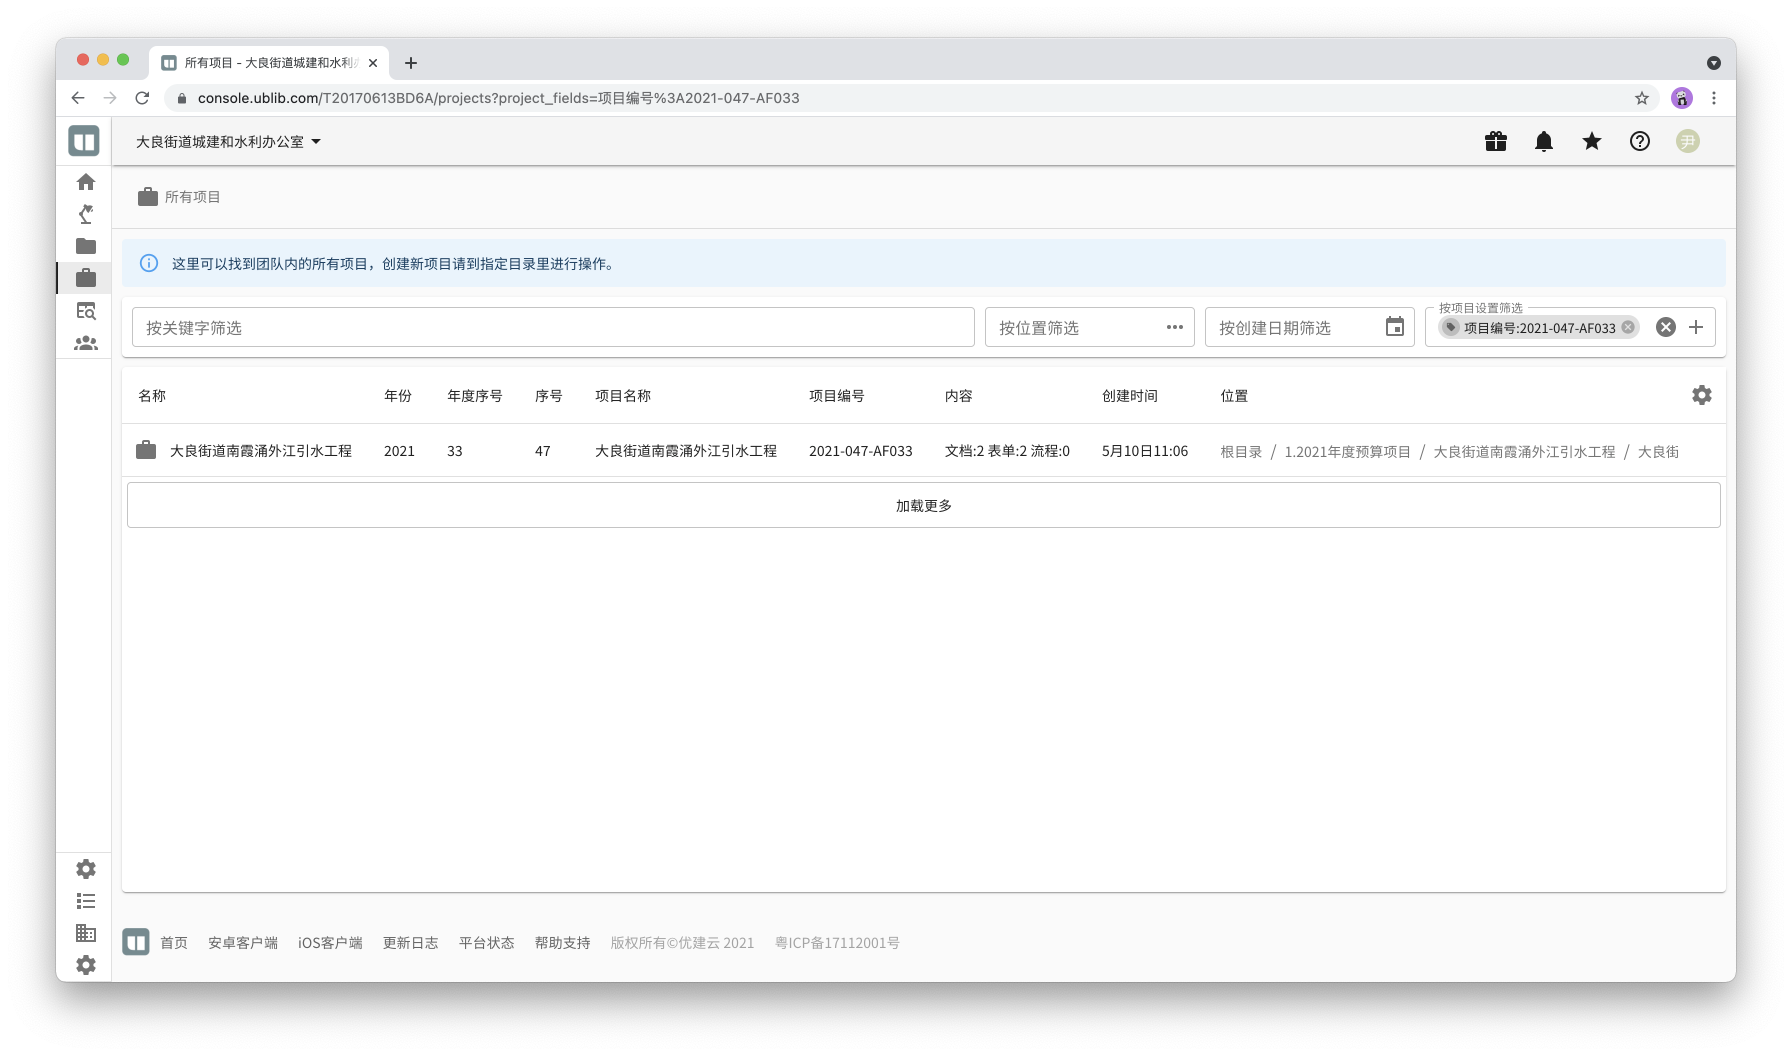This screenshot has height=1056, width=1792.
Task: Click the 加载更多 button
Action: coord(923,506)
